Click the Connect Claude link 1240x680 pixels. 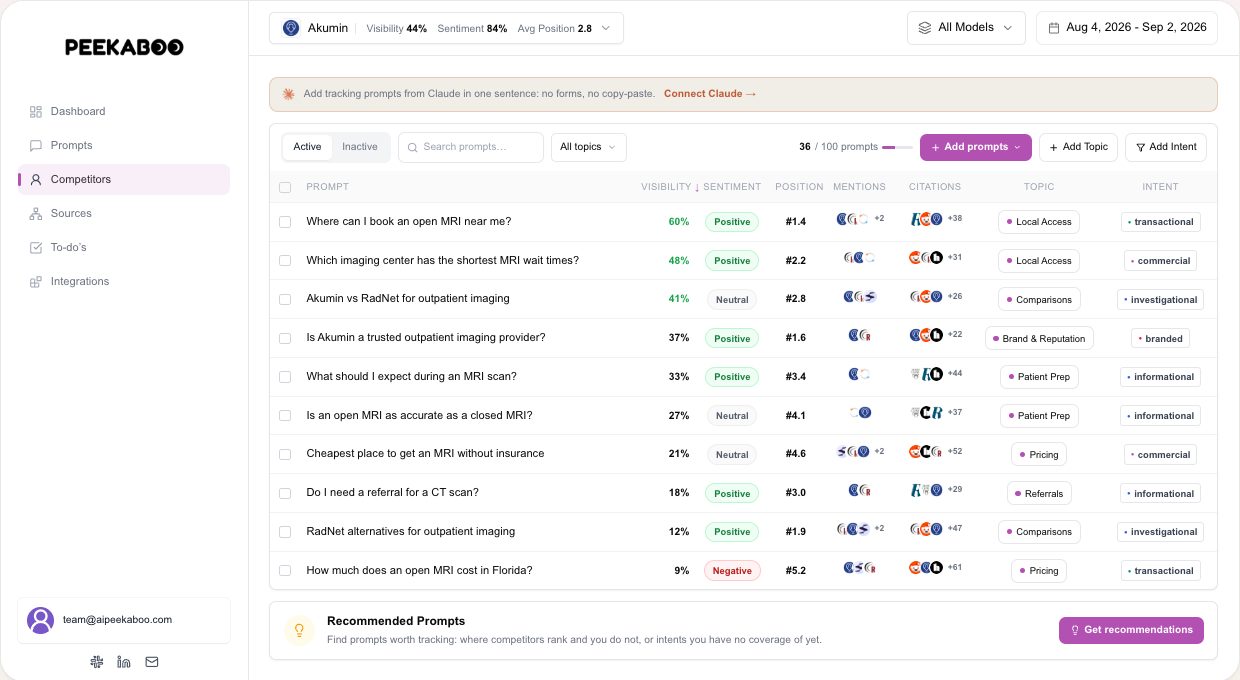click(x=710, y=94)
